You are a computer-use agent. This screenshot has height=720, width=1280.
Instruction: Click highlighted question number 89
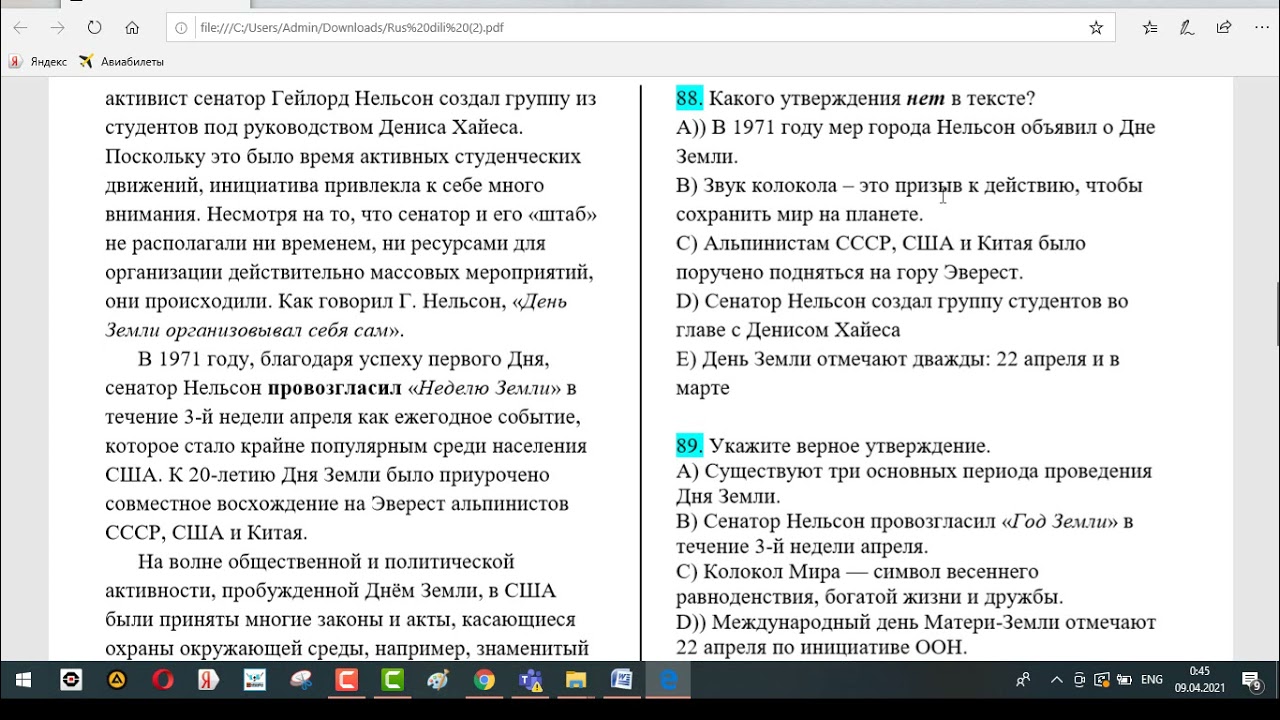tap(690, 446)
